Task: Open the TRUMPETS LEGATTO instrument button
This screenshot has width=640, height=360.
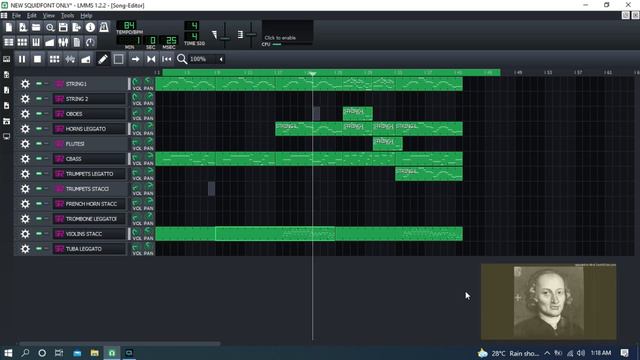Action: 89,173
